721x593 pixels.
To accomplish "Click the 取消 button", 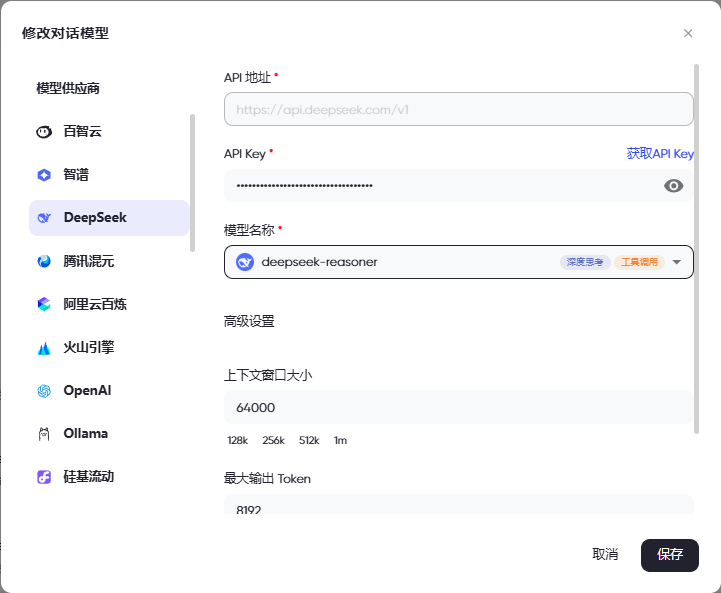I will click(x=605, y=554).
